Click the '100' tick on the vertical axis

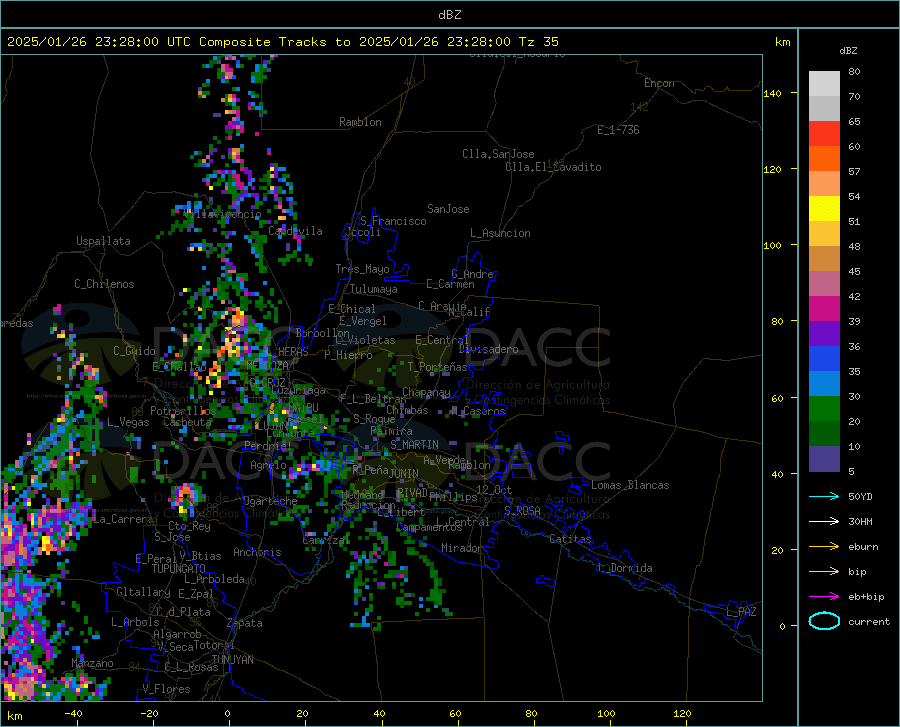(x=772, y=245)
